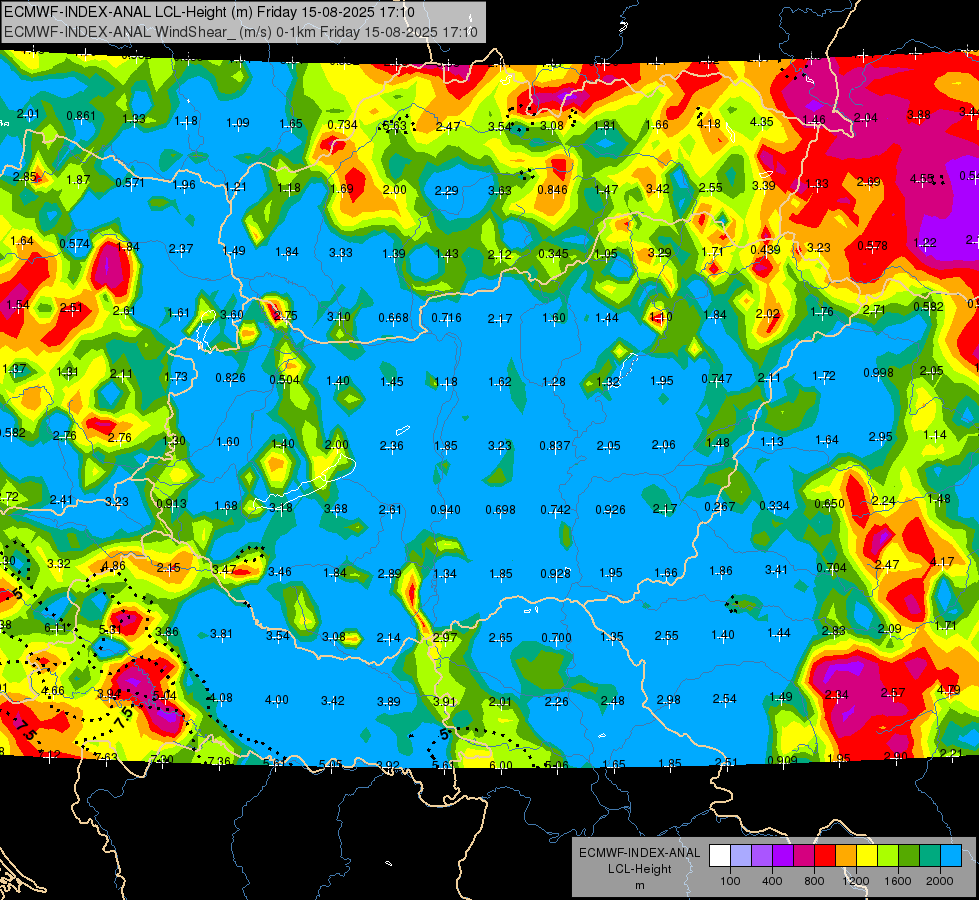Select the grid value 3.60

coord(232,315)
